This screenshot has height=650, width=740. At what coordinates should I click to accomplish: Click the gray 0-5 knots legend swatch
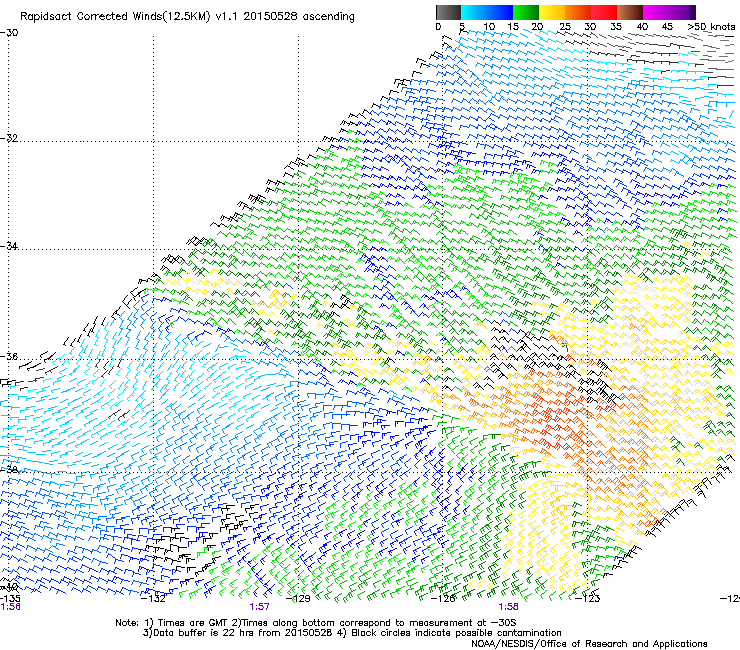coord(448,12)
